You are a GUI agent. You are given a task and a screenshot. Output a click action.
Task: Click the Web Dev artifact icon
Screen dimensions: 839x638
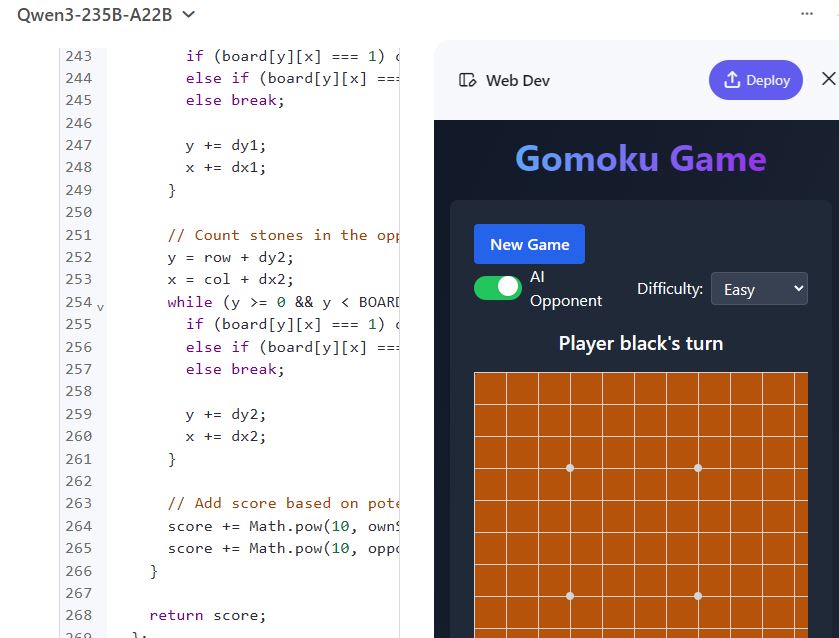click(466, 80)
